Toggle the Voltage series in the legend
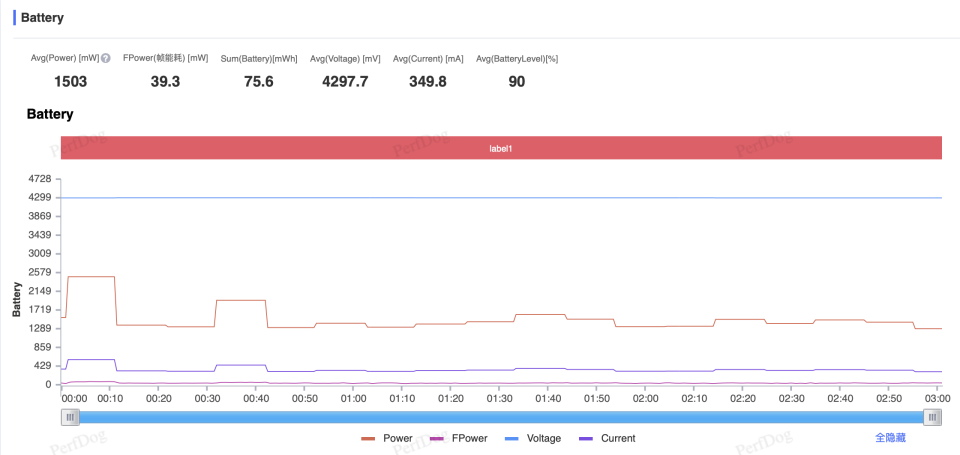Screen dimensions: 960x455 click(x=533, y=438)
